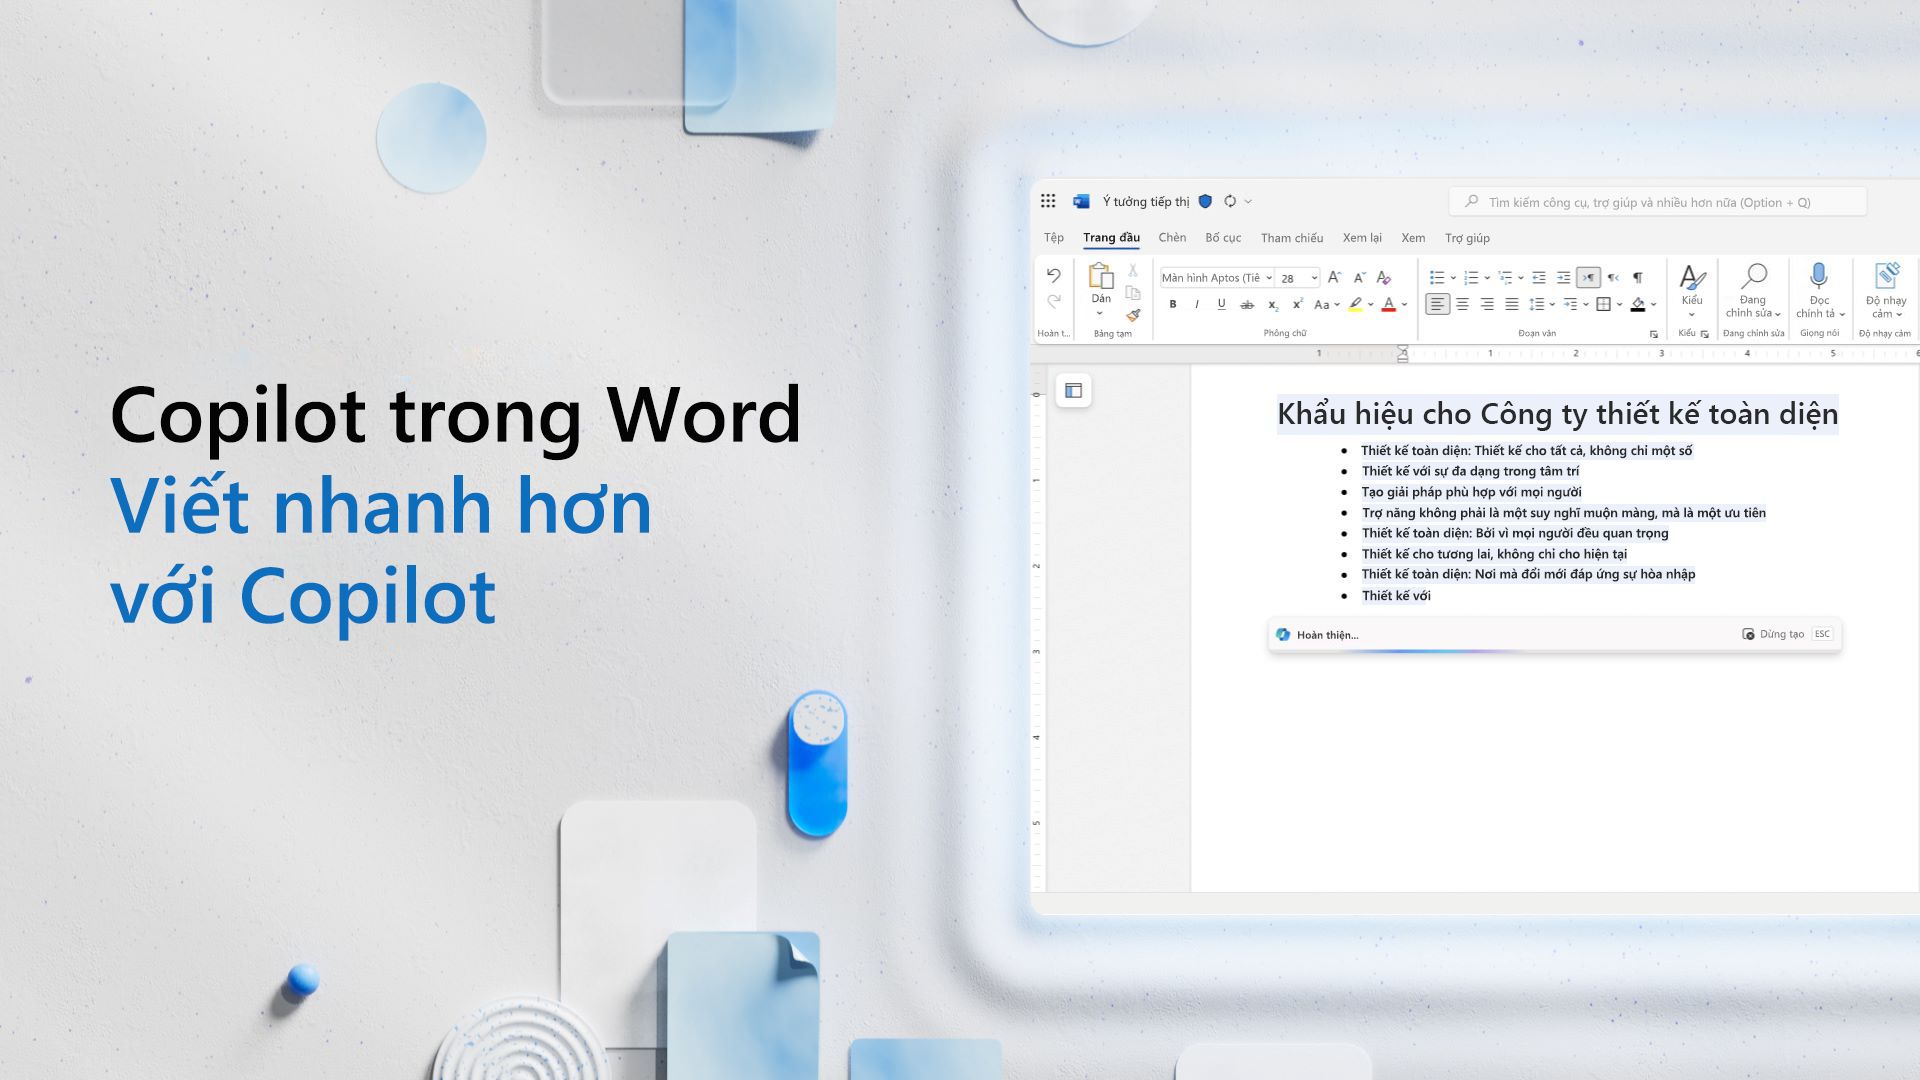Apply red font color
Viewport: 1920px width, 1080px height.
(1389, 305)
